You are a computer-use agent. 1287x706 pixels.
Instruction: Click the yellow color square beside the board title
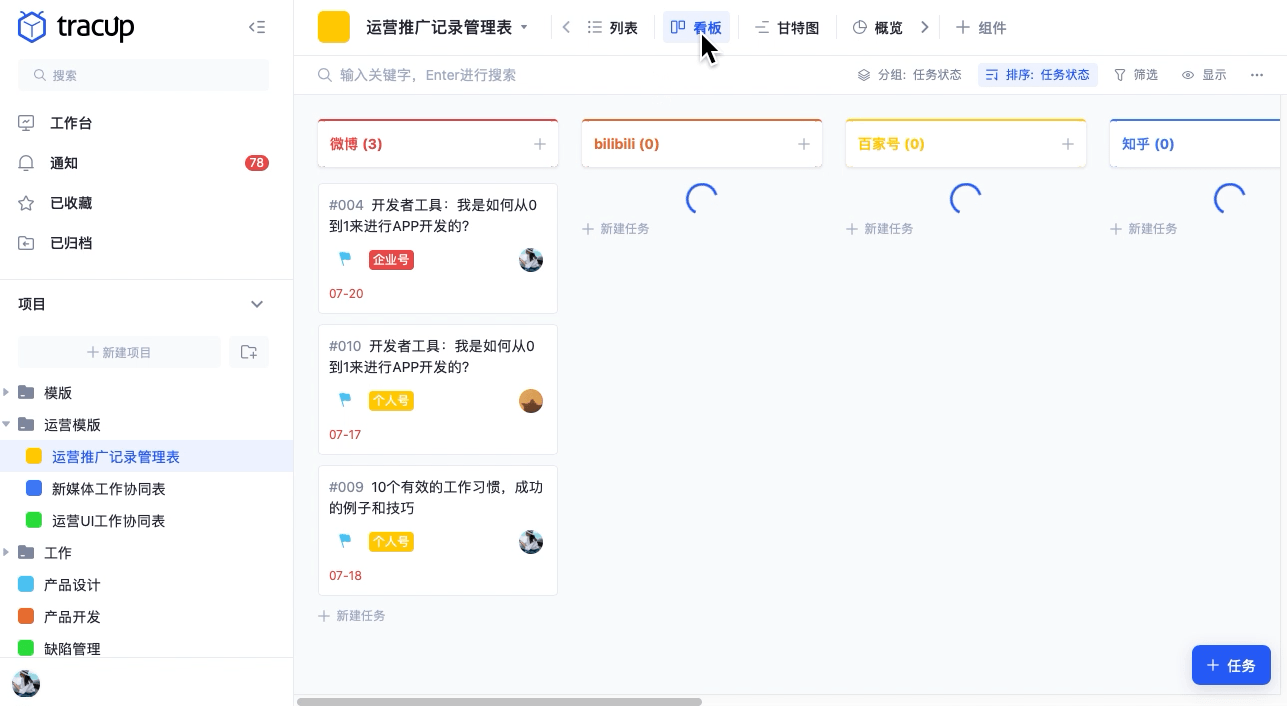click(334, 27)
